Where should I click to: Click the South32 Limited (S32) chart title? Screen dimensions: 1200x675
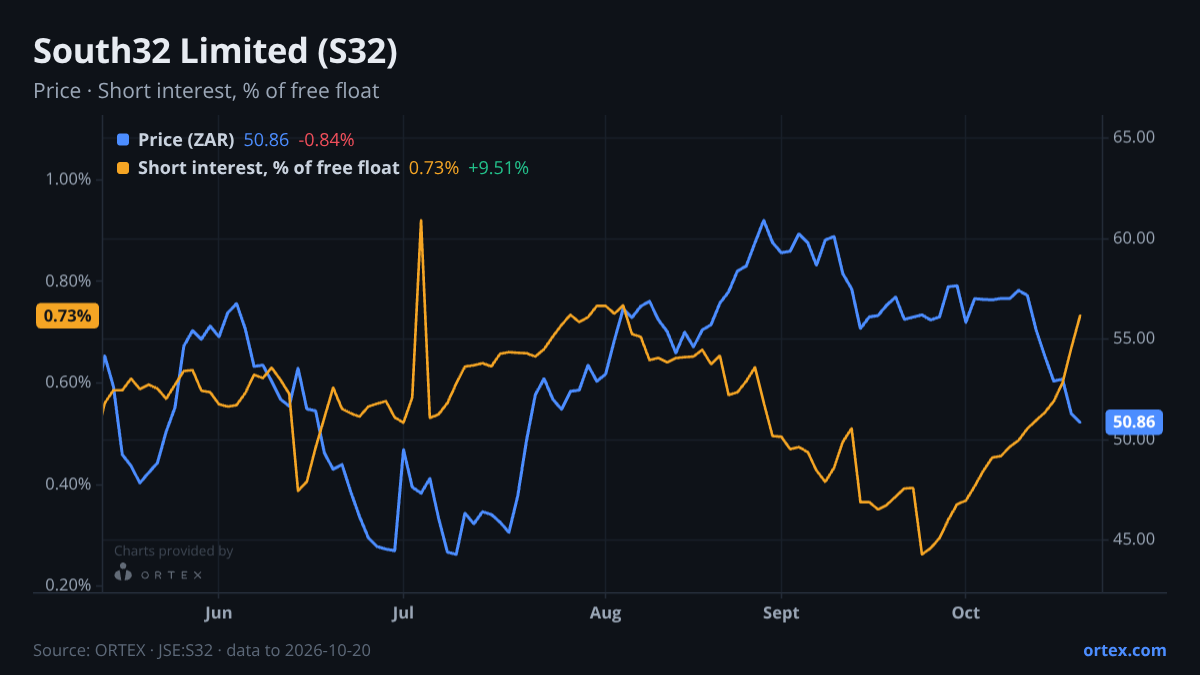point(216,52)
